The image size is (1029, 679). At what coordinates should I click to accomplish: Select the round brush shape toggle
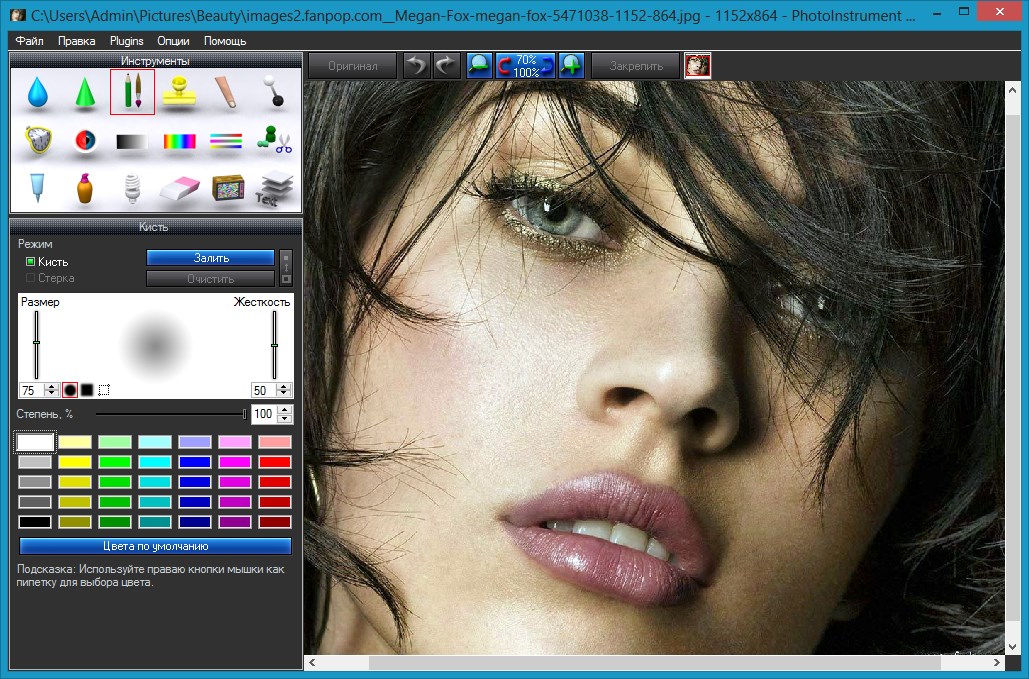(x=70, y=389)
